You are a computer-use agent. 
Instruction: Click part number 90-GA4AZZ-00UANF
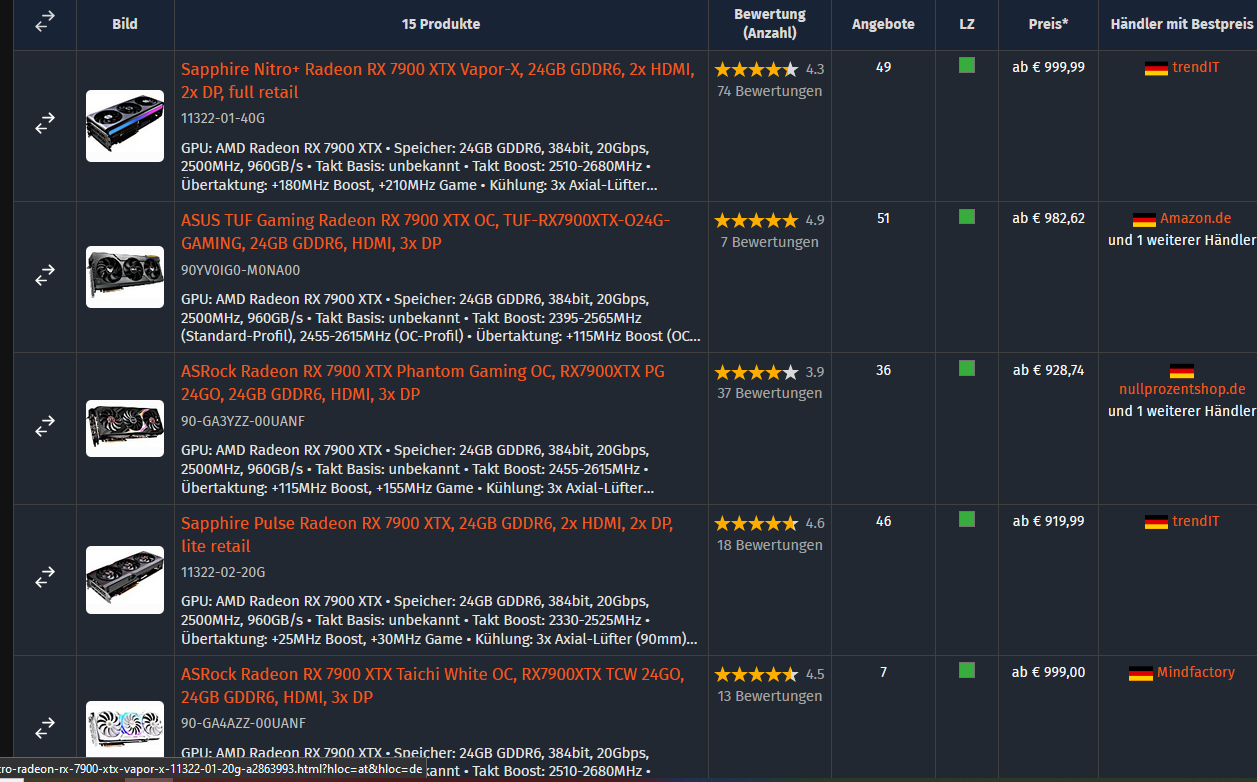pos(243,723)
